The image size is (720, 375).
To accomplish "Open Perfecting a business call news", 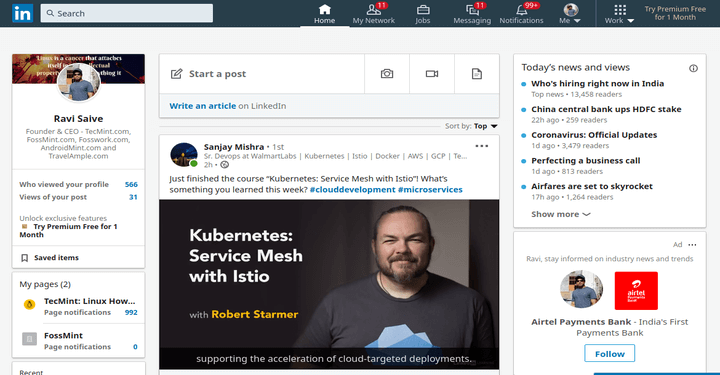I will coord(585,161).
